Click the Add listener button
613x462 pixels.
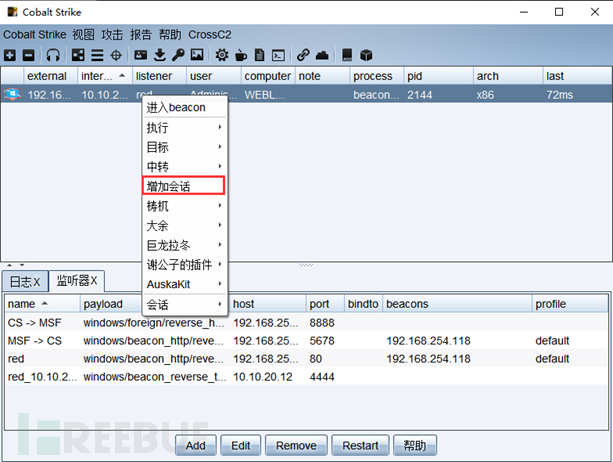pyautogui.click(x=195, y=445)
